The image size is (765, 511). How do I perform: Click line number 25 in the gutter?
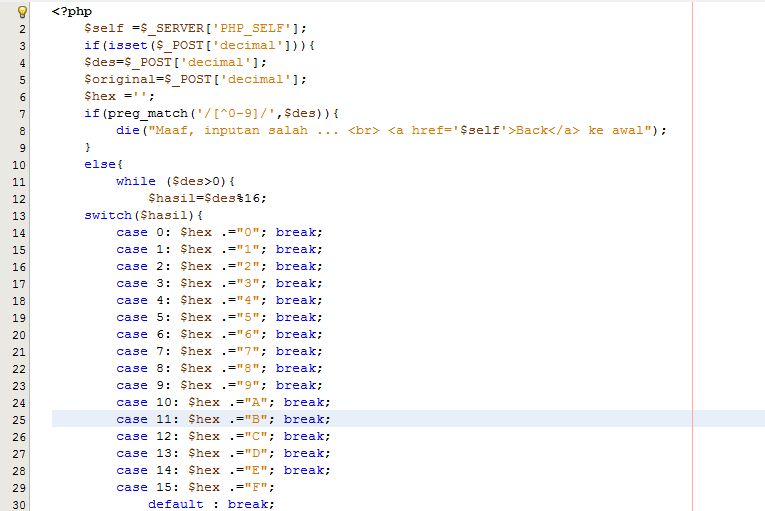19,420
